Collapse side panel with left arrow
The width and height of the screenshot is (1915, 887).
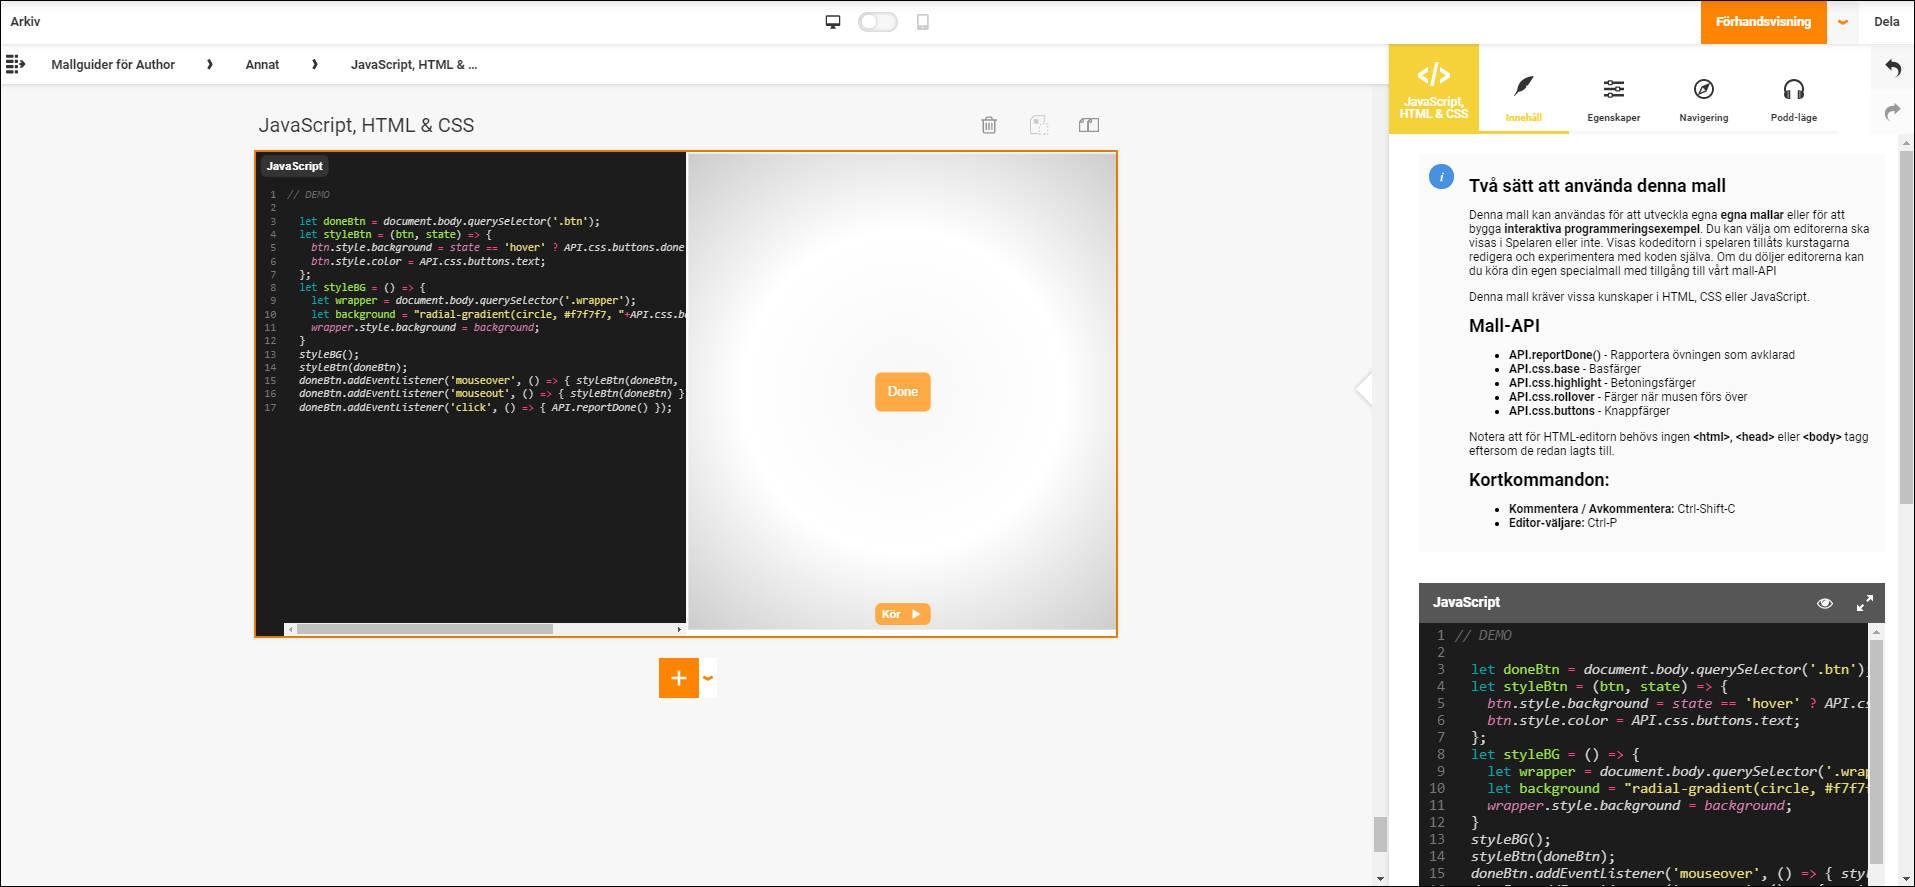coord(1363,388)
